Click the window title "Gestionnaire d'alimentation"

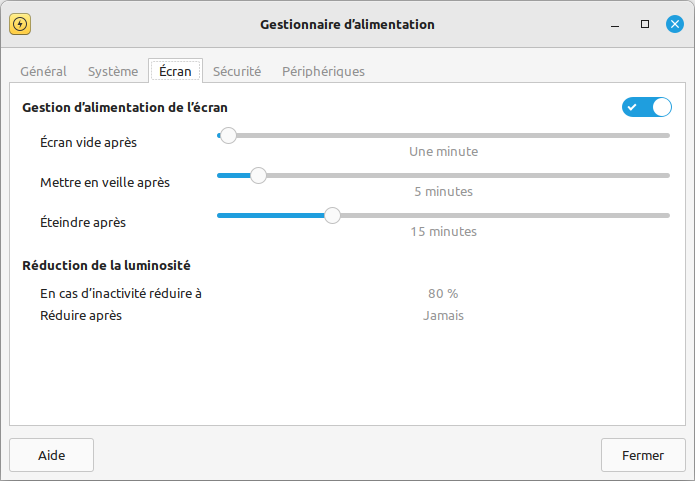[348, 24]
